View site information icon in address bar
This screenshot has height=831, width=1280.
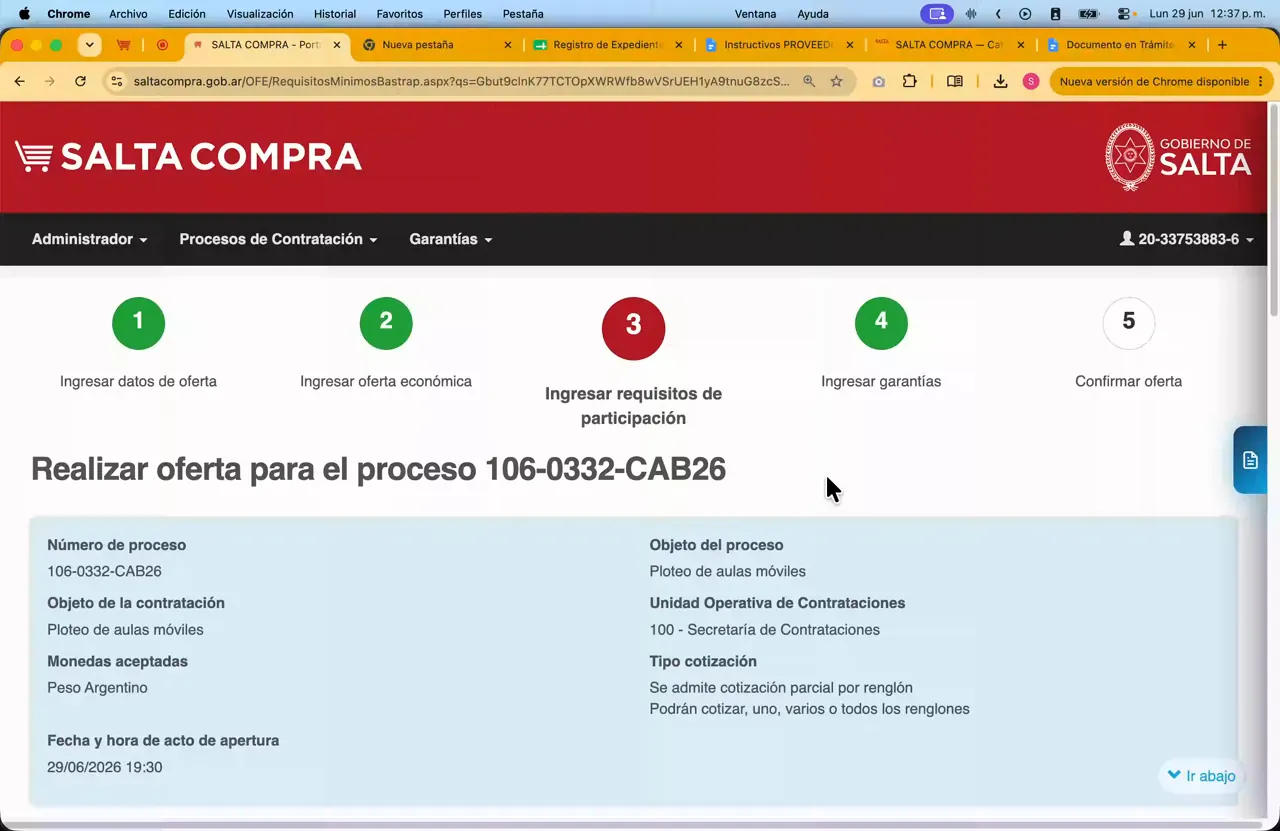[116, 81]
